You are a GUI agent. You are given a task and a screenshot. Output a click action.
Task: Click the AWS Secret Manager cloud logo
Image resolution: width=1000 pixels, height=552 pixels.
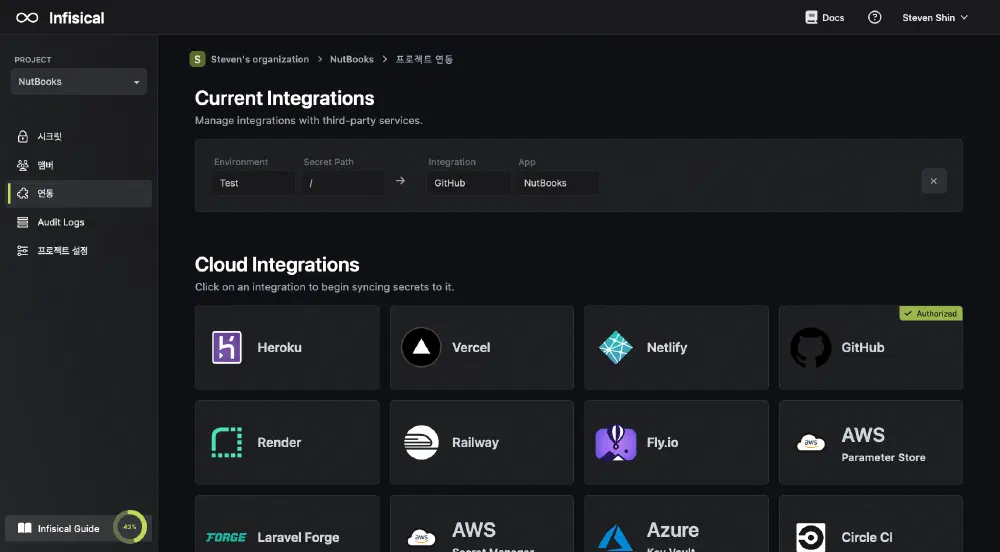(x=421, y=537)
